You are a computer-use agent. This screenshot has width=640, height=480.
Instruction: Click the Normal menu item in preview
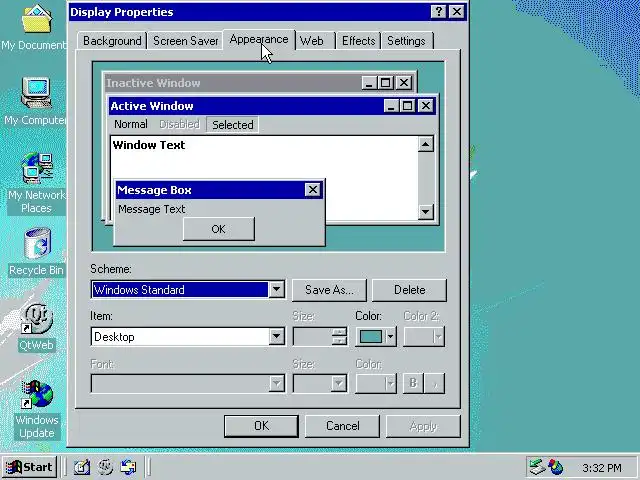pos(131,124)
